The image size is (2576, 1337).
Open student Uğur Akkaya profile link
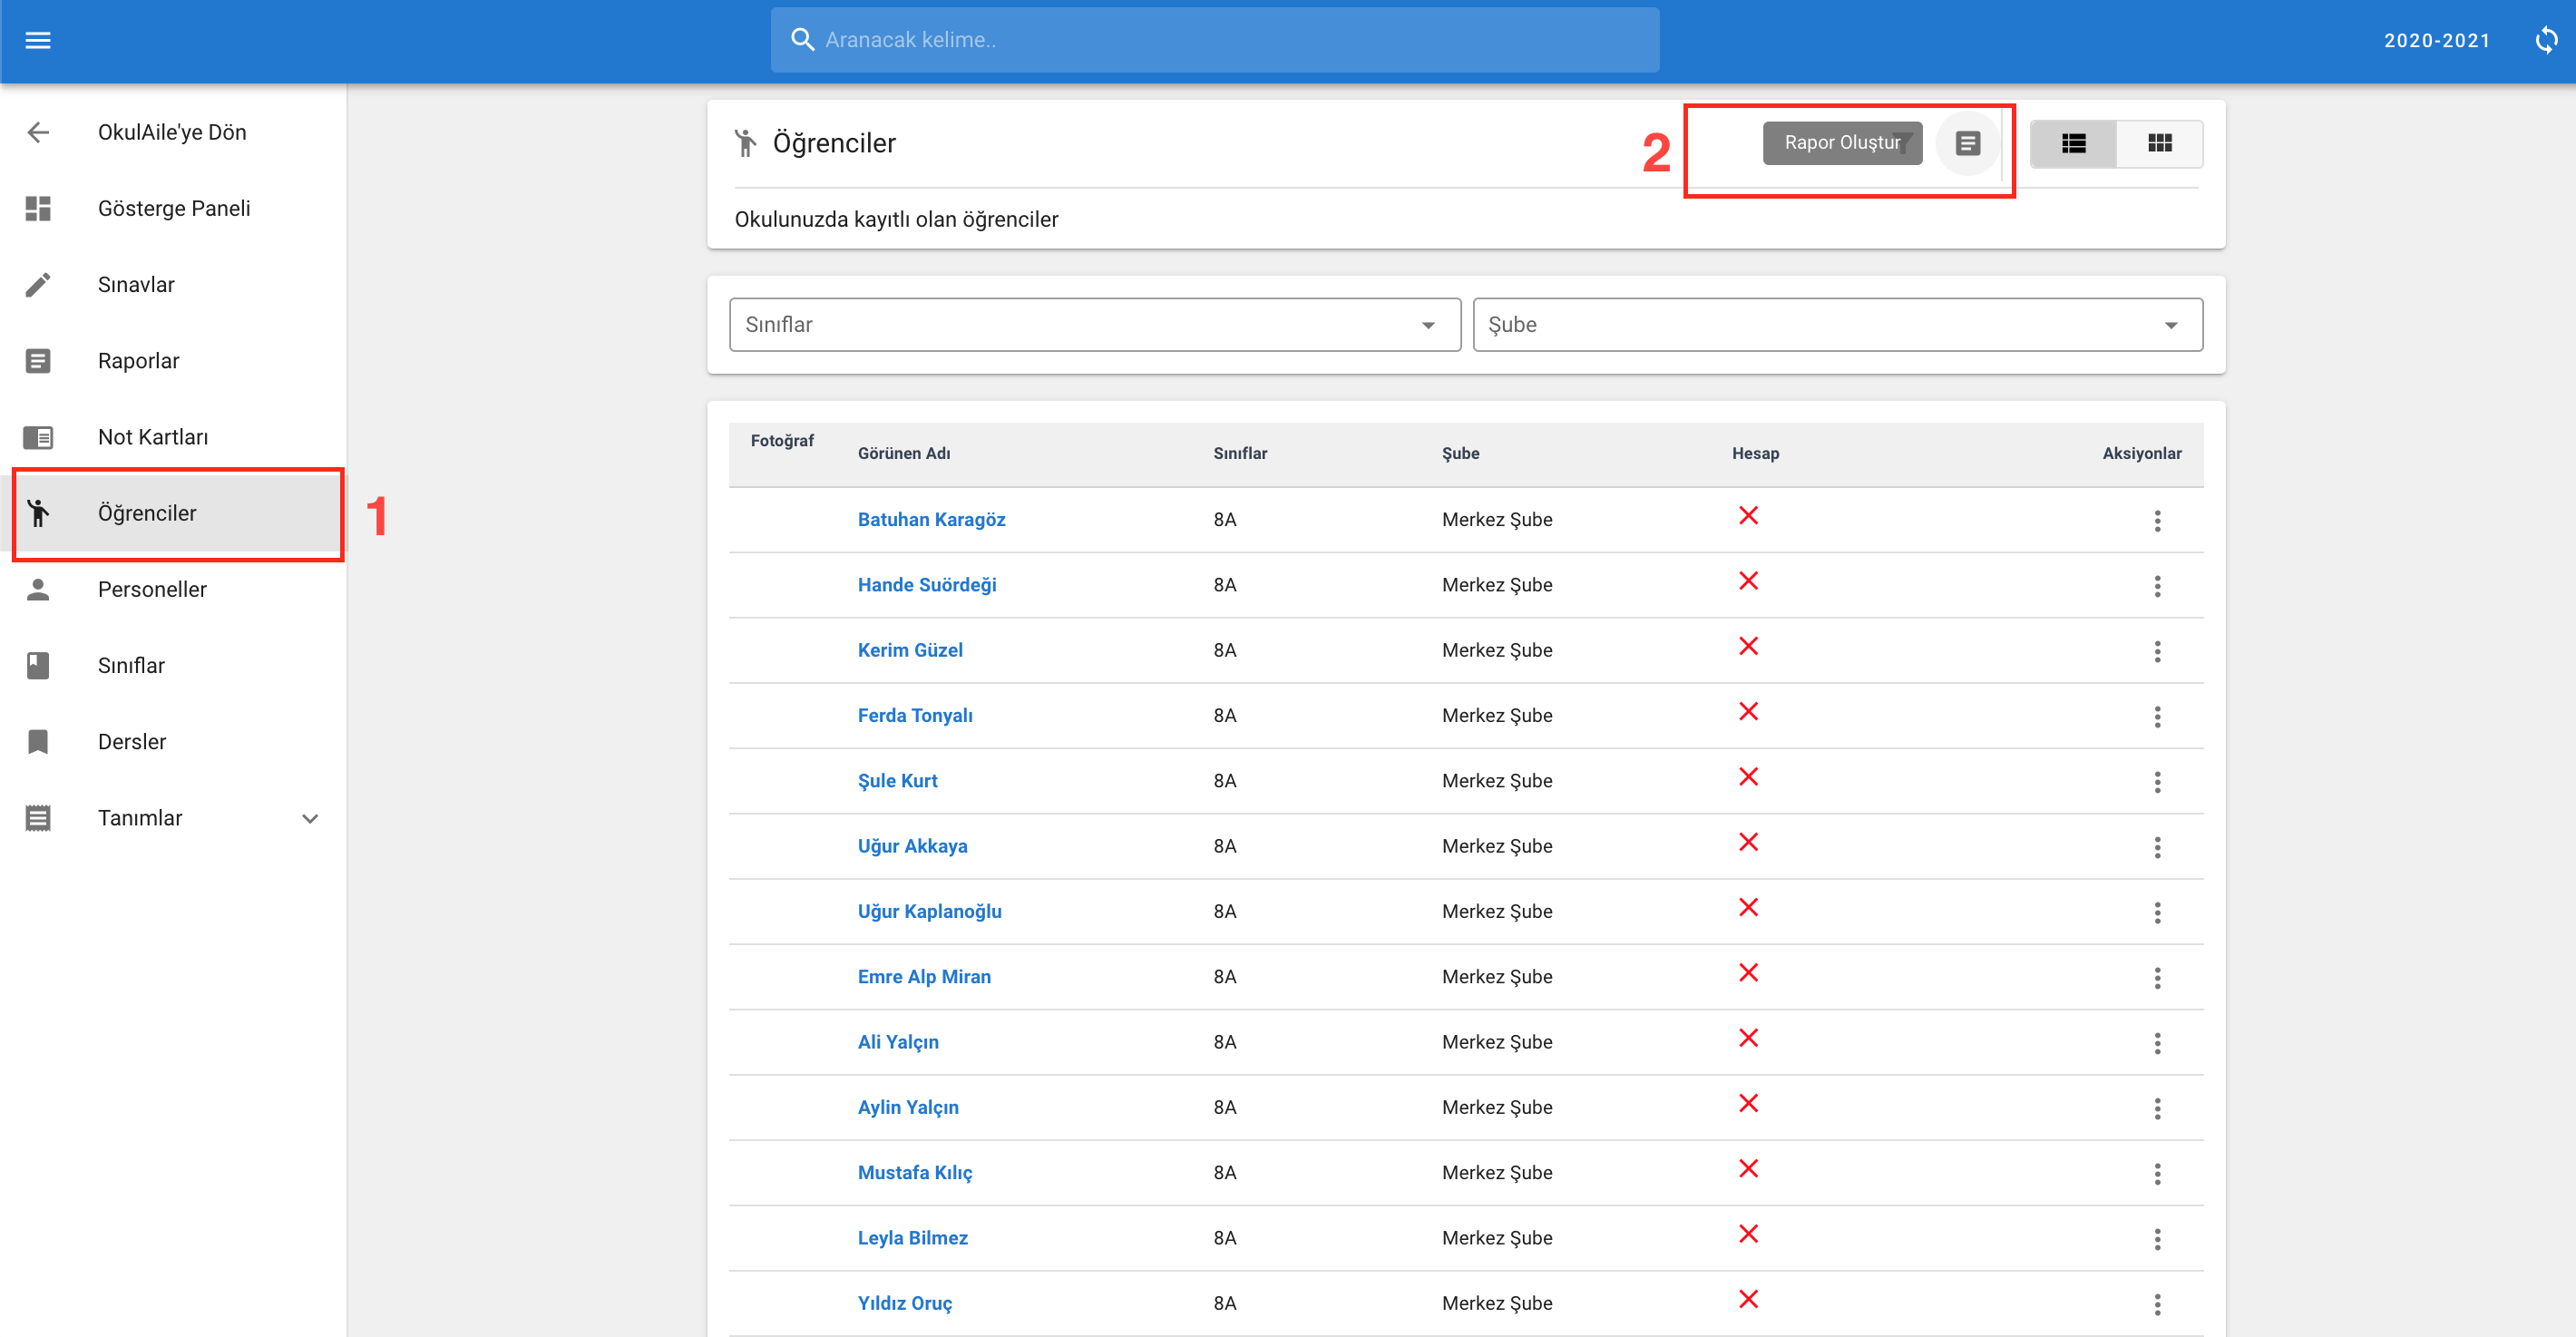coord(912,846)
